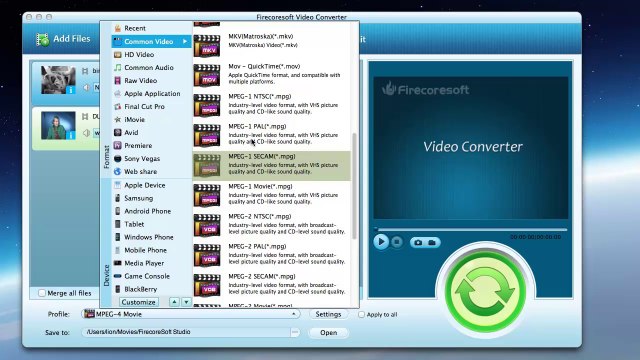Click the BlackBerry category icon
The height and width of the screenshot is (360, 640).
[118, 289]
